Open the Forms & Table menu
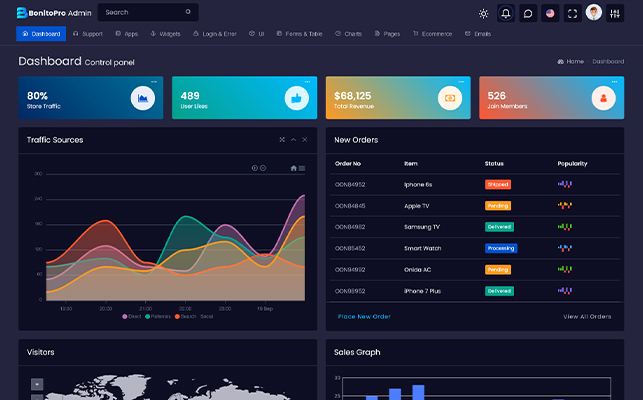The height and width of the screenshot is (400, 643). 299,34
